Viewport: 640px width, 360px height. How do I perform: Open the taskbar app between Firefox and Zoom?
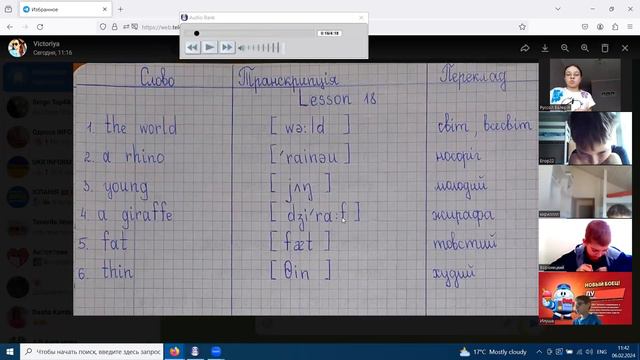click(x=195, y=351)
